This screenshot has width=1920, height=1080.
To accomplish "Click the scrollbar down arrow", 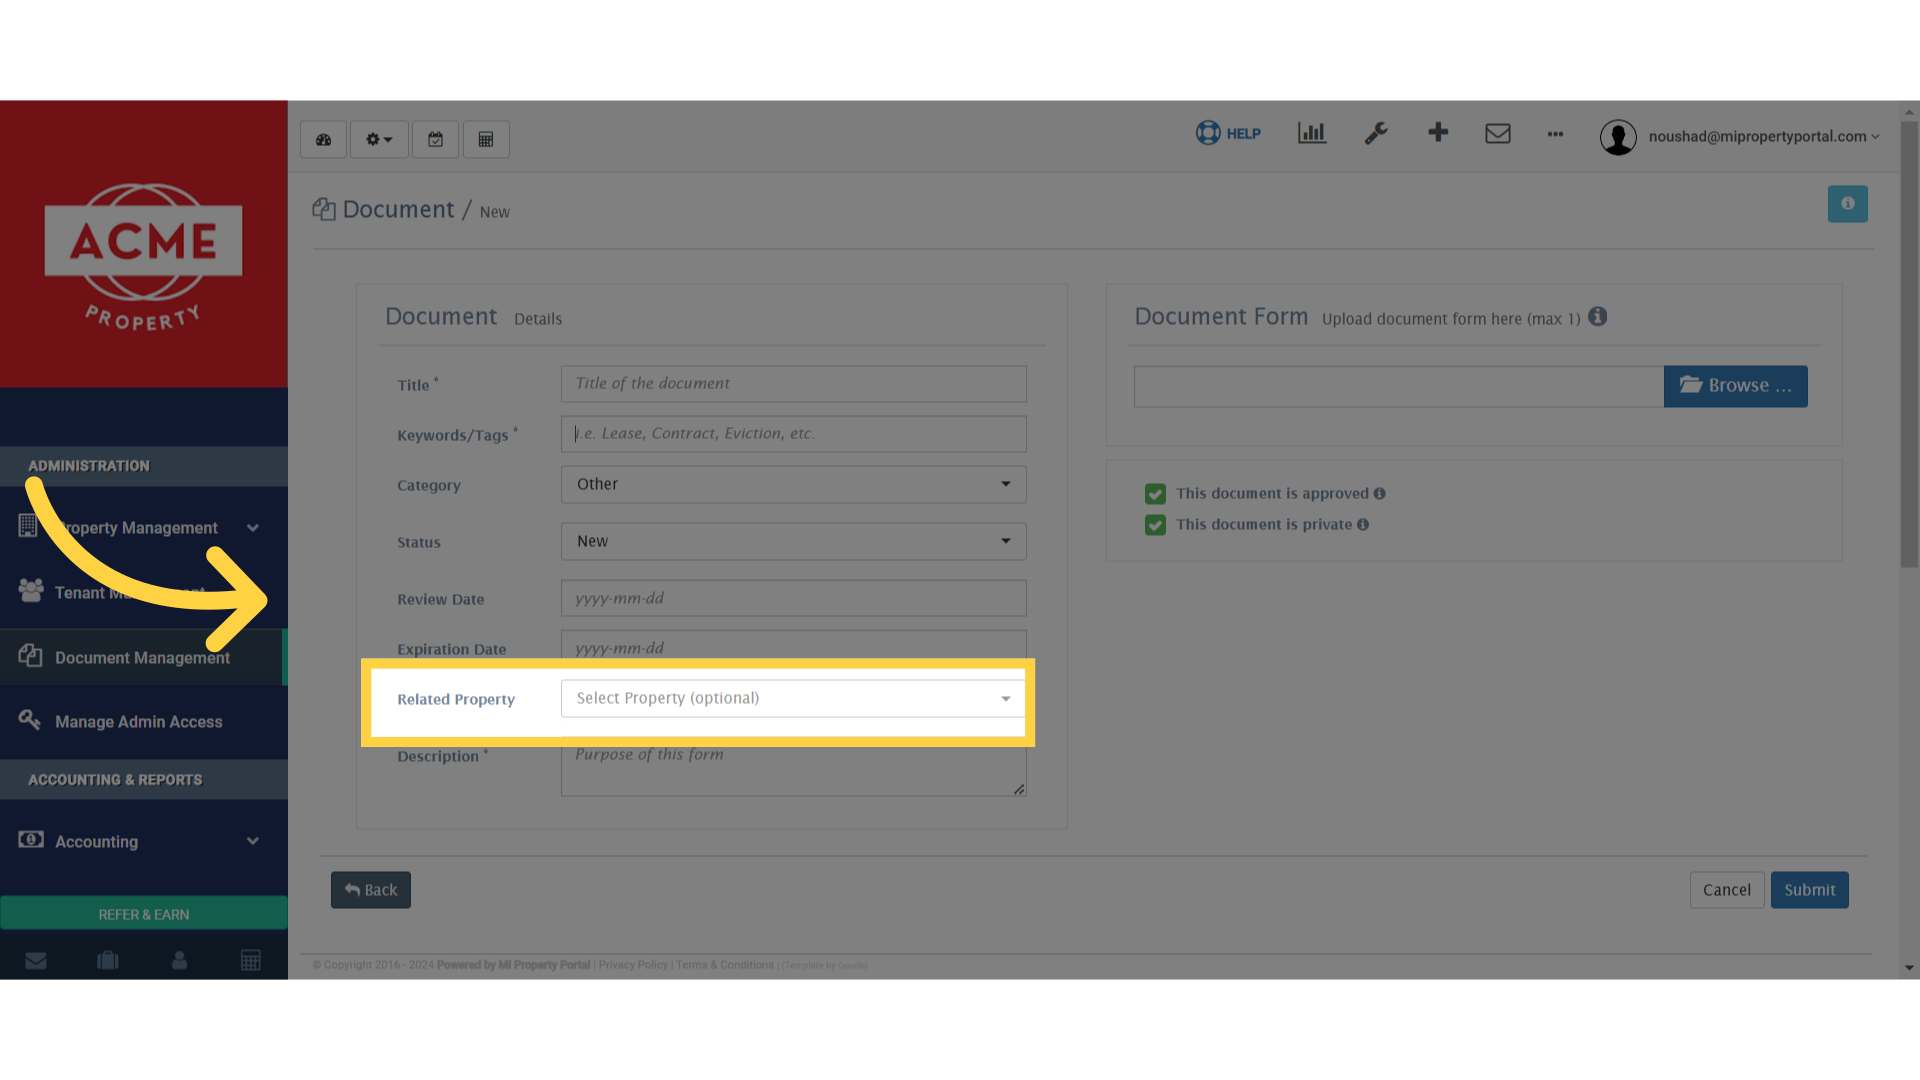I will coord(1910,968).
